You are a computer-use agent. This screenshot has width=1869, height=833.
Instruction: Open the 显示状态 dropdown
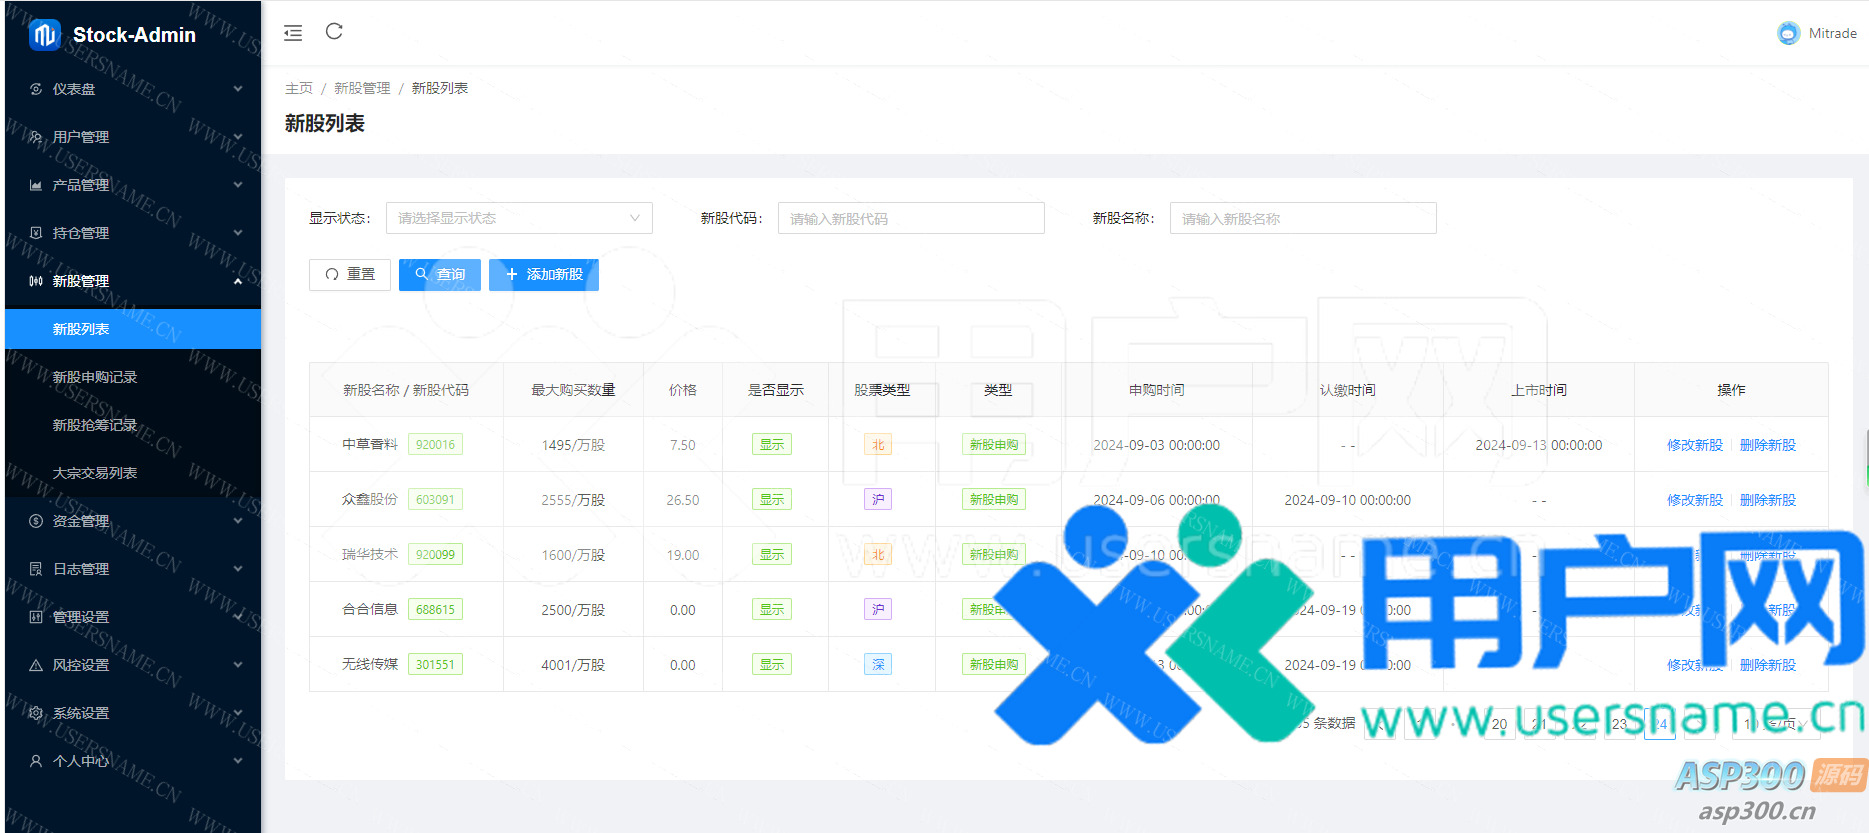[519, 218]
